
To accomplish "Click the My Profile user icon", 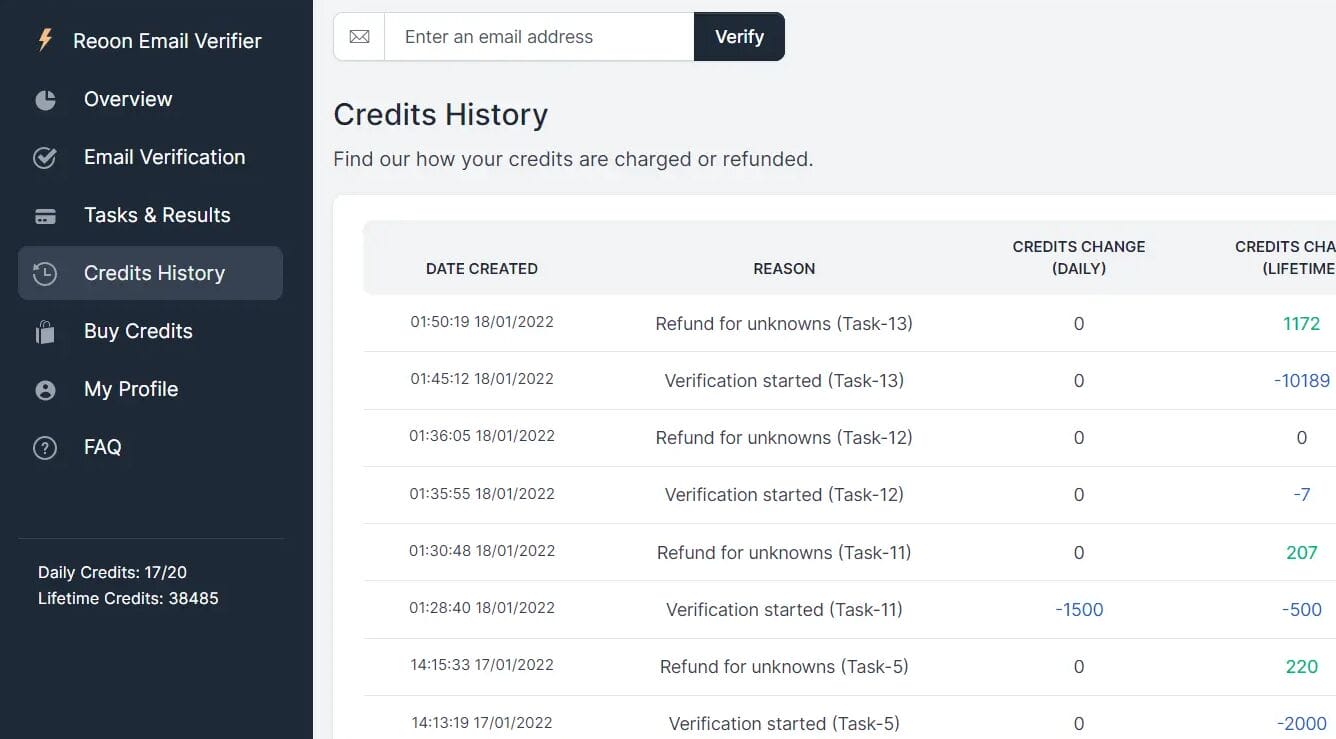I will (x=45, y=390).
